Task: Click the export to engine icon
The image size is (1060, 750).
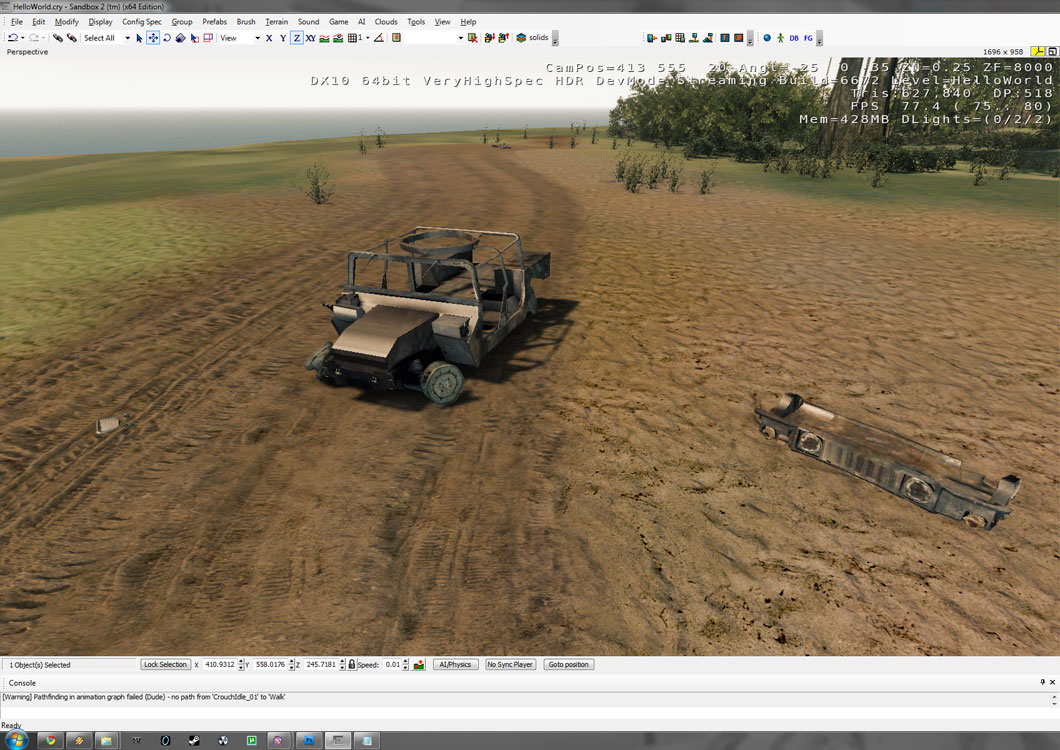Action: [652, 38]
